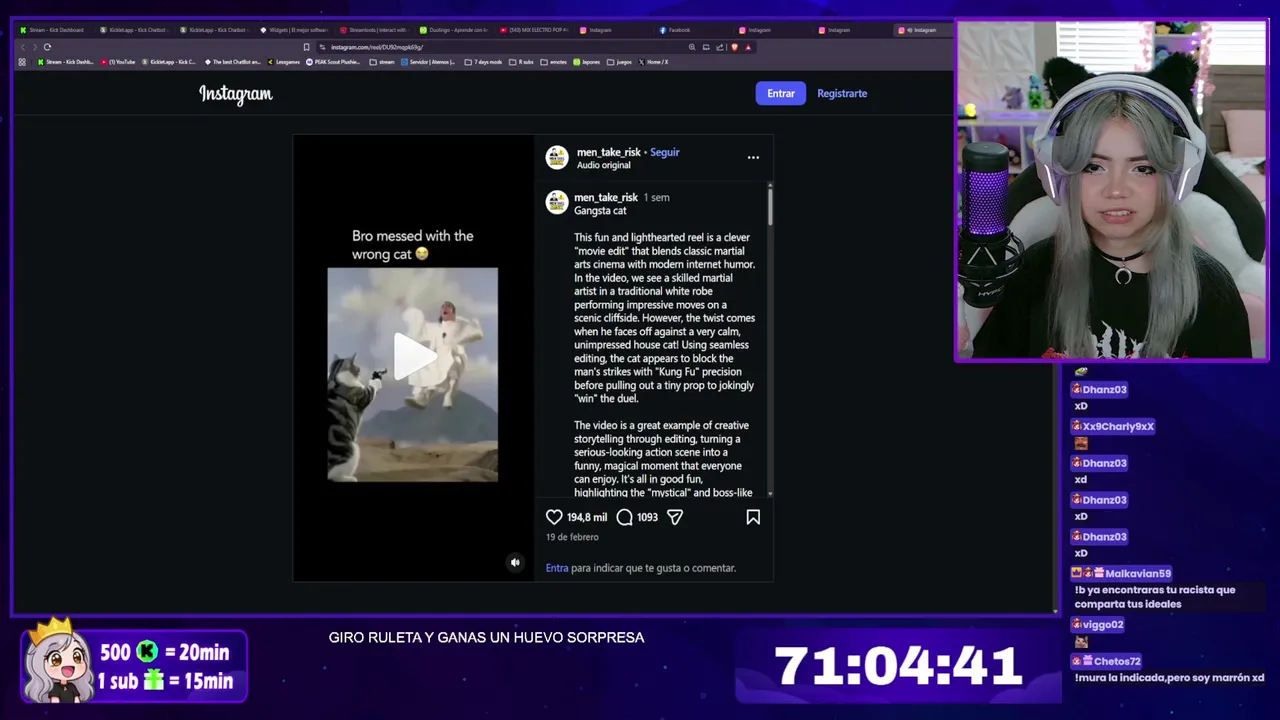
Task: Open the Lessgames bookmark
Action: click(283, 62)
